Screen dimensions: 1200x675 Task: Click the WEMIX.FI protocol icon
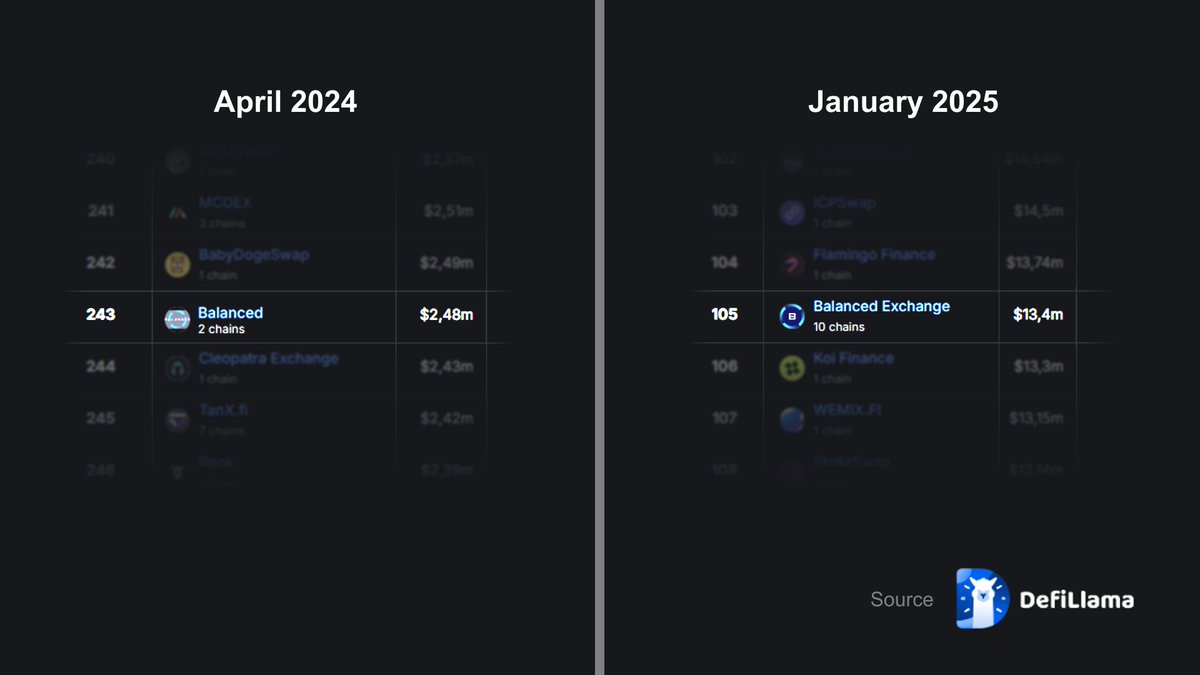click(792, 420)
